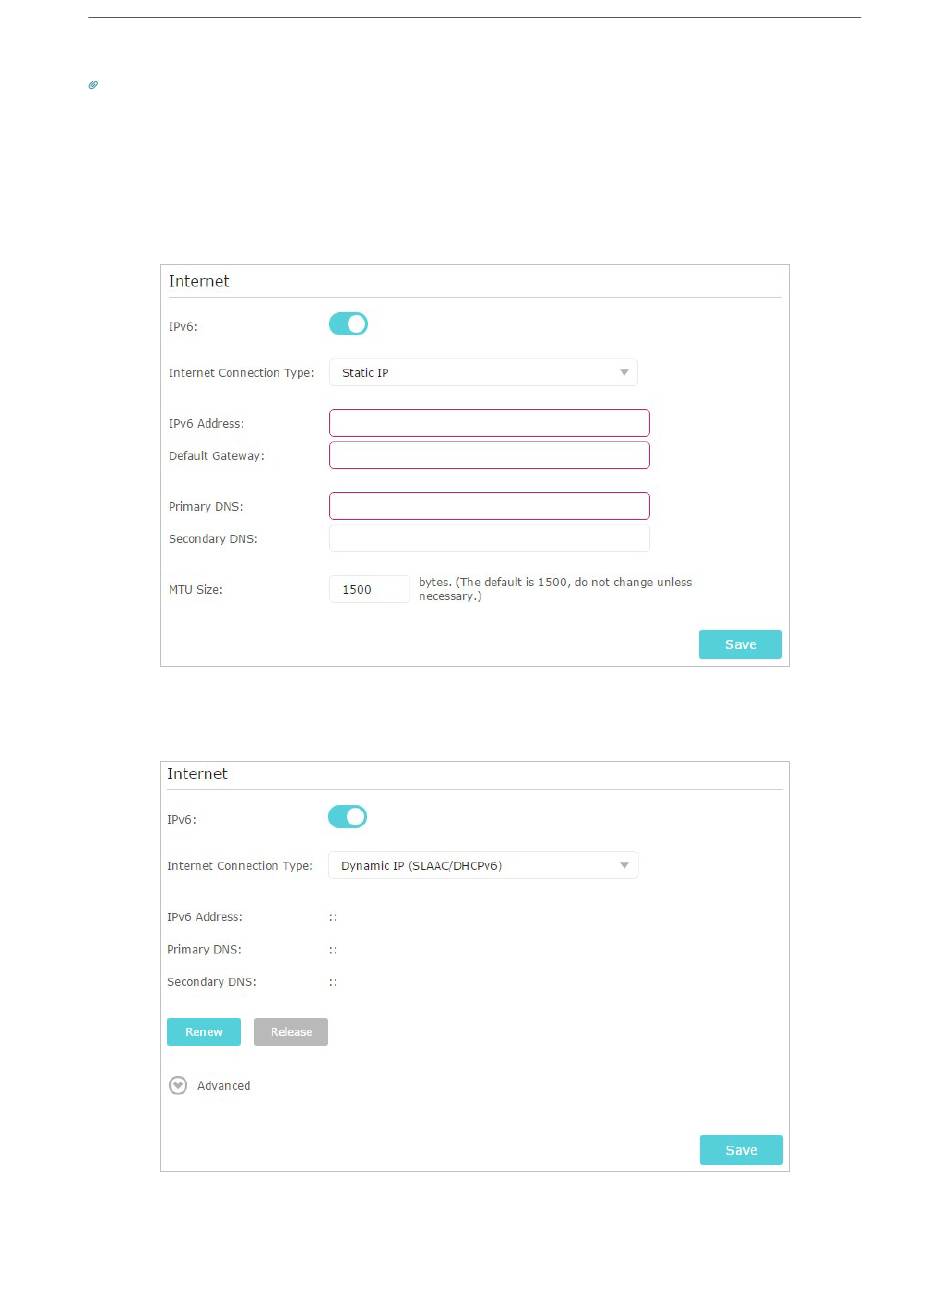Image resolution: width=950 pixels, height=1297 pixels.
Task: Open the Dynamic IP (SLAAC/DHCPv6) dropdown
Action: click(483, 866)
